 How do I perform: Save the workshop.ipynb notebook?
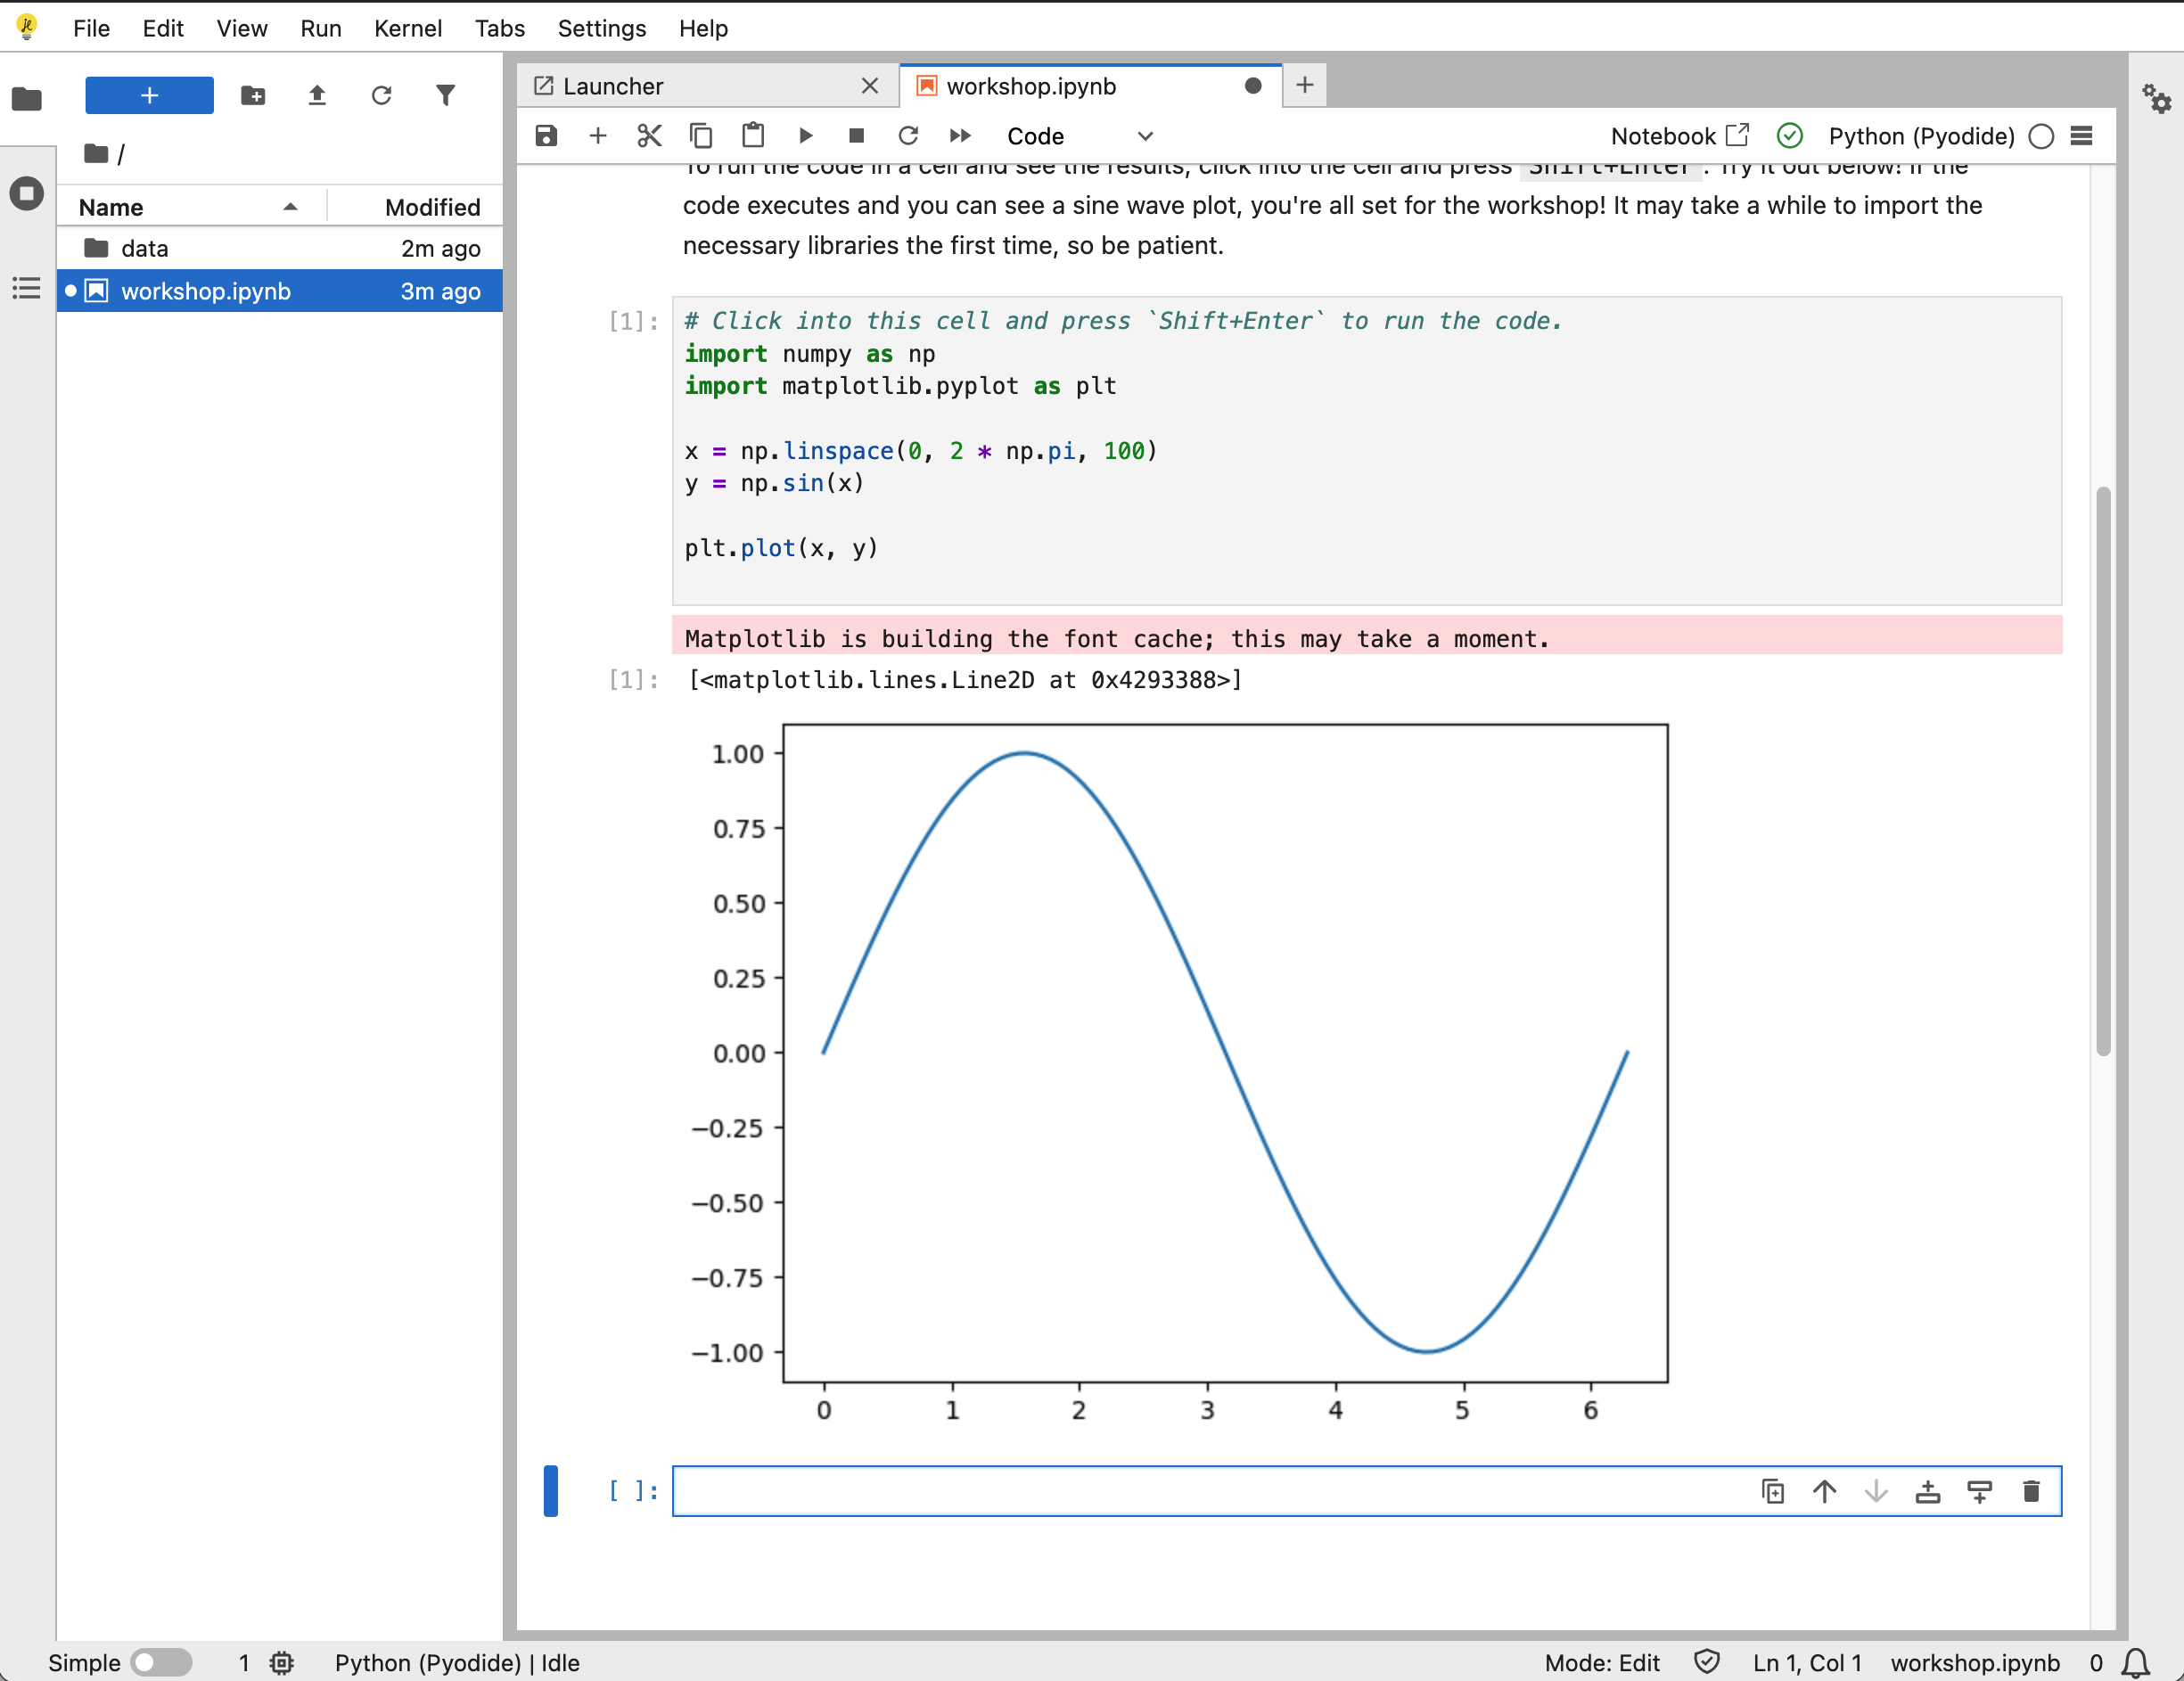546,135
